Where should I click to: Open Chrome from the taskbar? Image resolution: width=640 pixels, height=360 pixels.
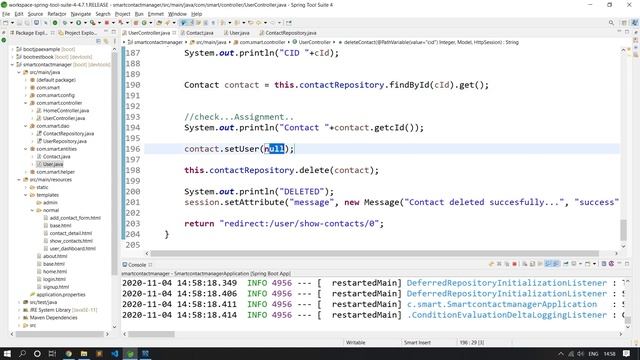tap(69, 353)
